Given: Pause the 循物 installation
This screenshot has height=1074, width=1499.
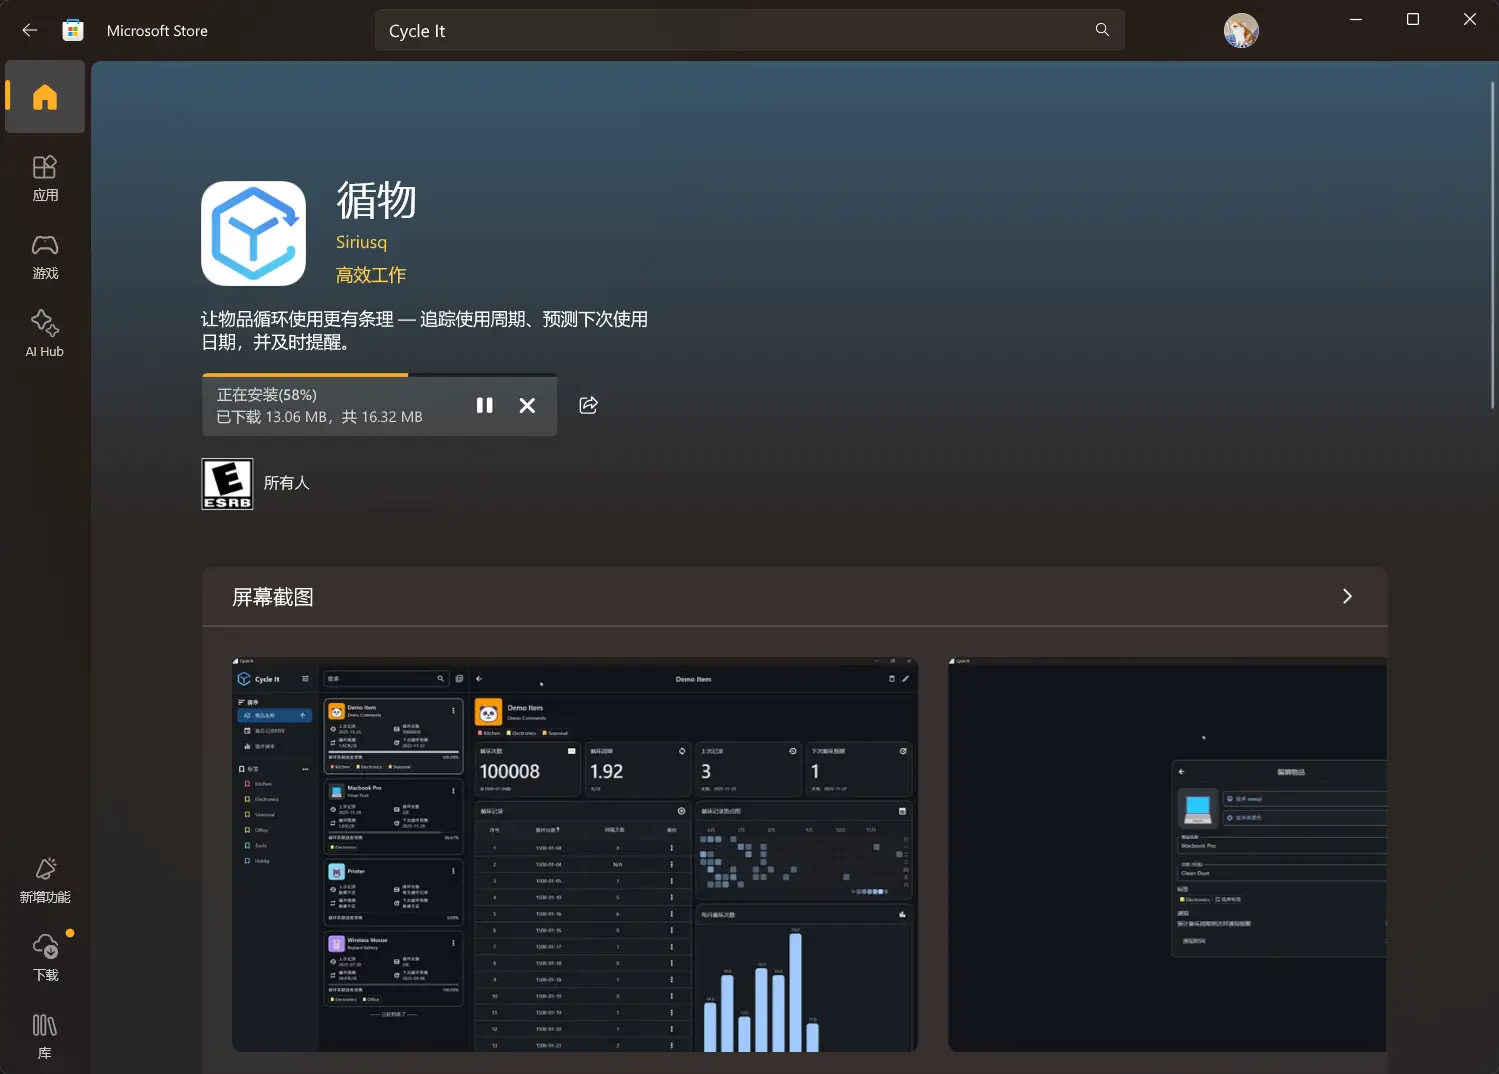Looking at the screenshot, I should [x=485, y=405].
